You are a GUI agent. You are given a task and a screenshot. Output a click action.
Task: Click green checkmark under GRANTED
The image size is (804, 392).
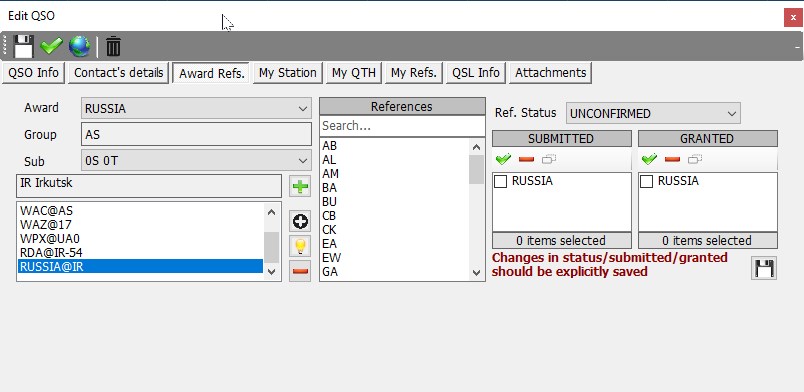pyautogui.click(x=649, y=160)
